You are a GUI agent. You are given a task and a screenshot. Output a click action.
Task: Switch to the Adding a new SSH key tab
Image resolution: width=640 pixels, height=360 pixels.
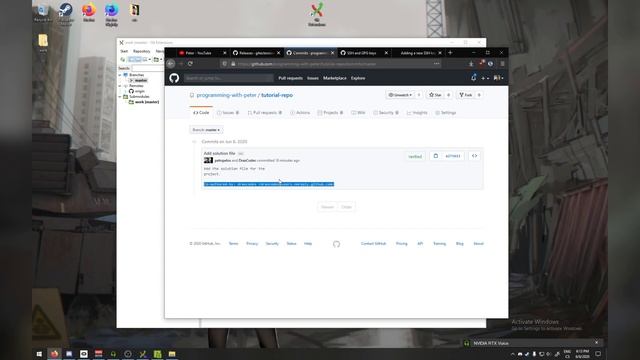[x=417, y=53]
